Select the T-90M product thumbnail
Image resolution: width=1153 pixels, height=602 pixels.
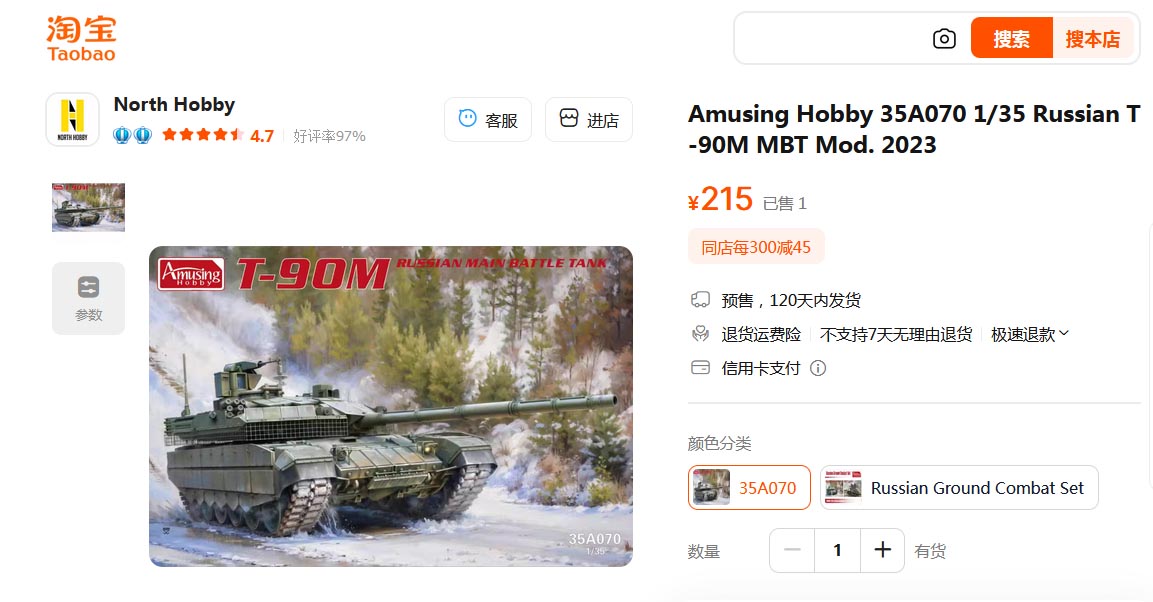tap(88, 207)
